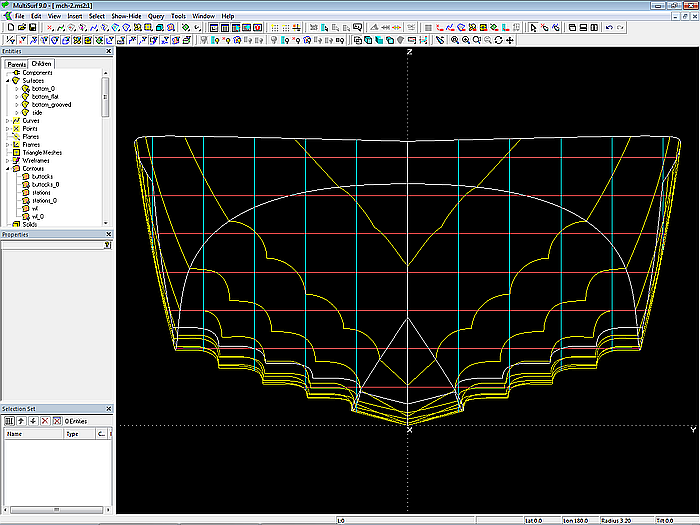Click the Pan crosshair arrows icon
The height and width of the screenshot is (525, 700).
coord(510,40)
